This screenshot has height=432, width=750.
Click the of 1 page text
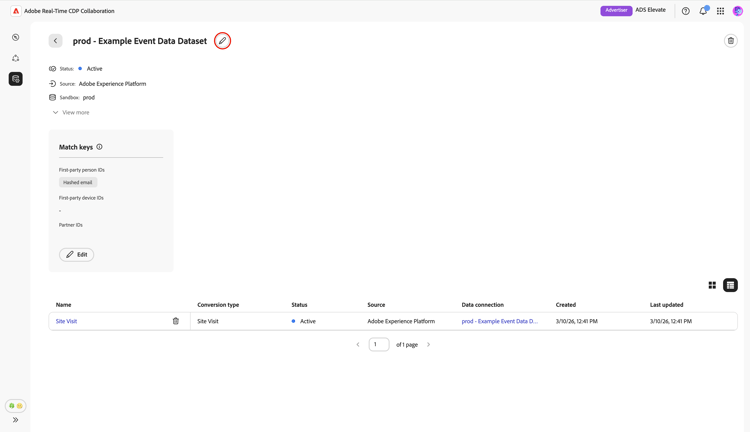point(407,344)
